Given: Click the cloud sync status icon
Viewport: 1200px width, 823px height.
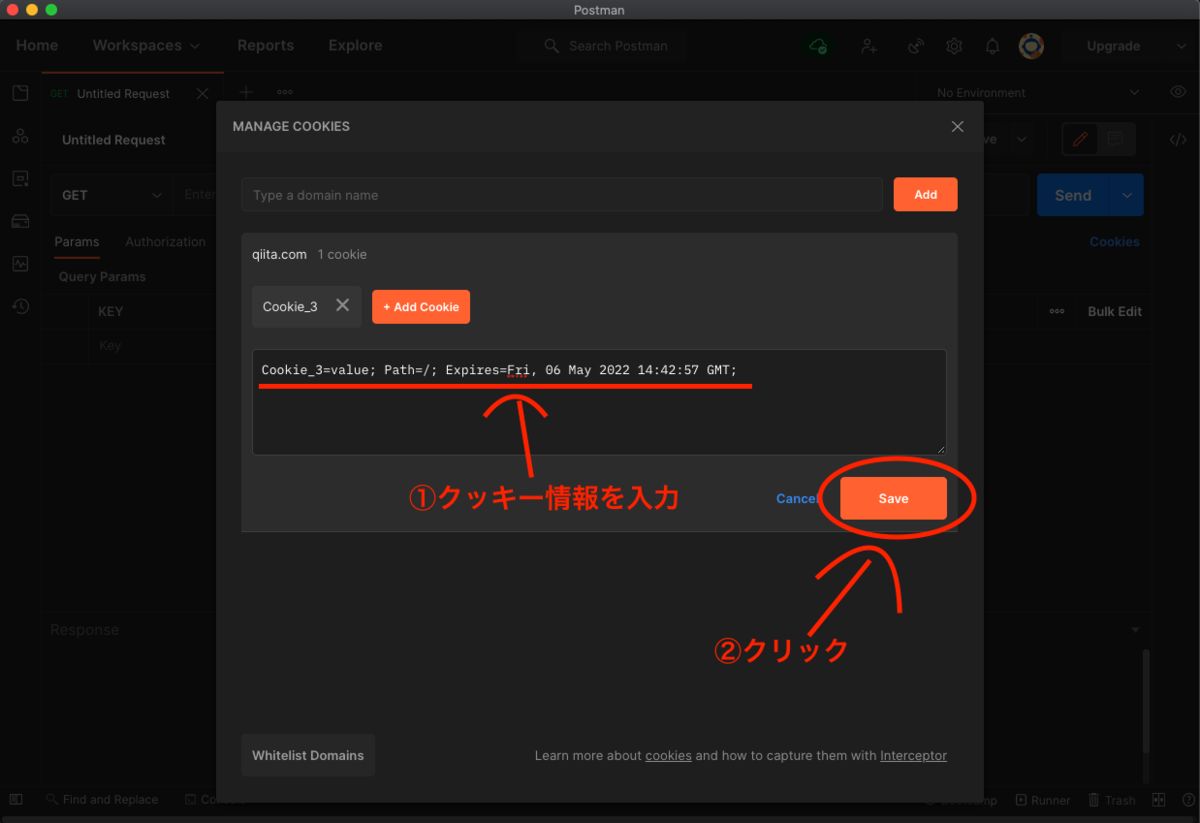Looking at the screenshot, I should [x=819, y=46].
